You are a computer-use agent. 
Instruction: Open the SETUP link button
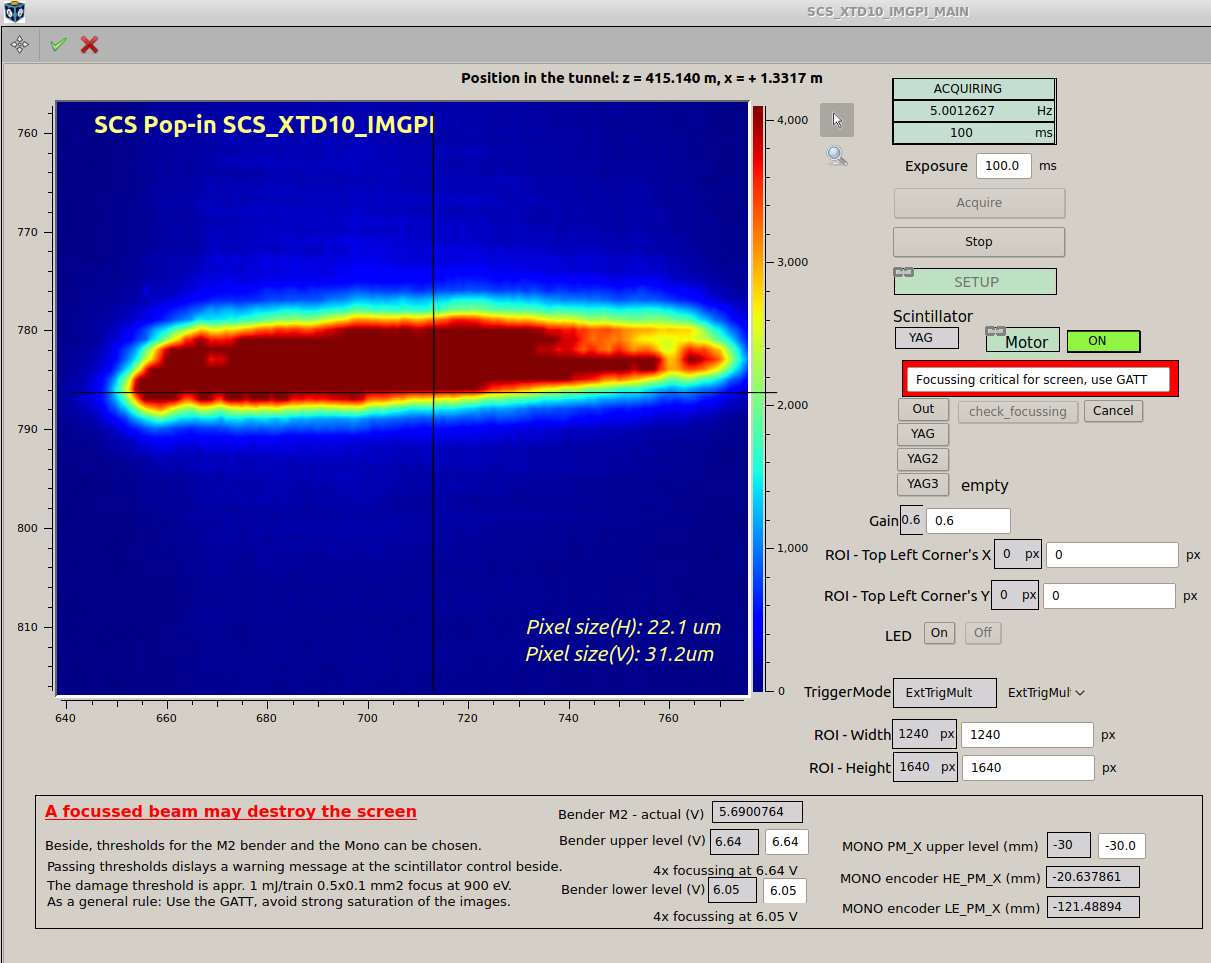coord(975,282)
